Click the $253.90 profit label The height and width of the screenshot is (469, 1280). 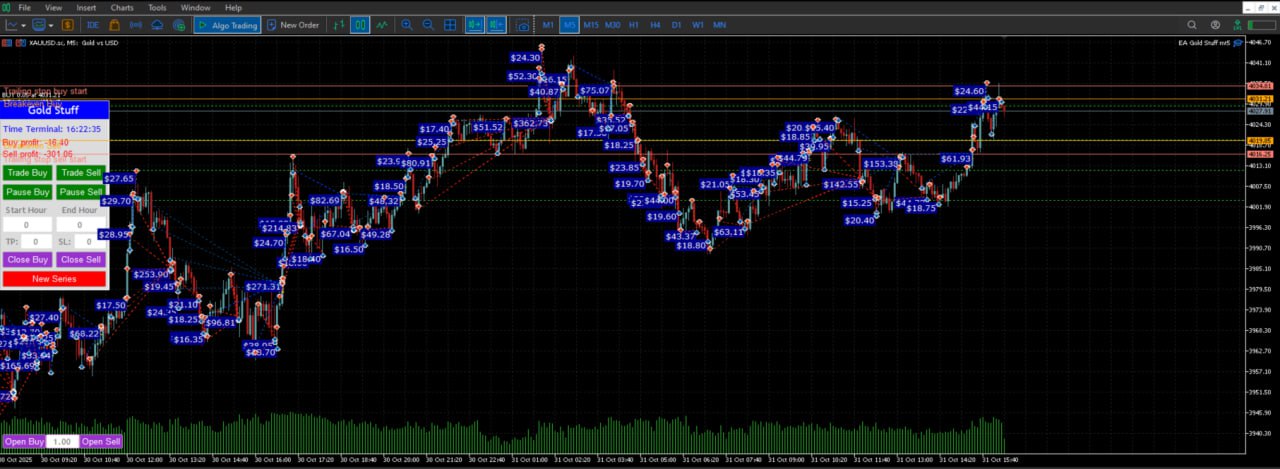click(151, 274)
